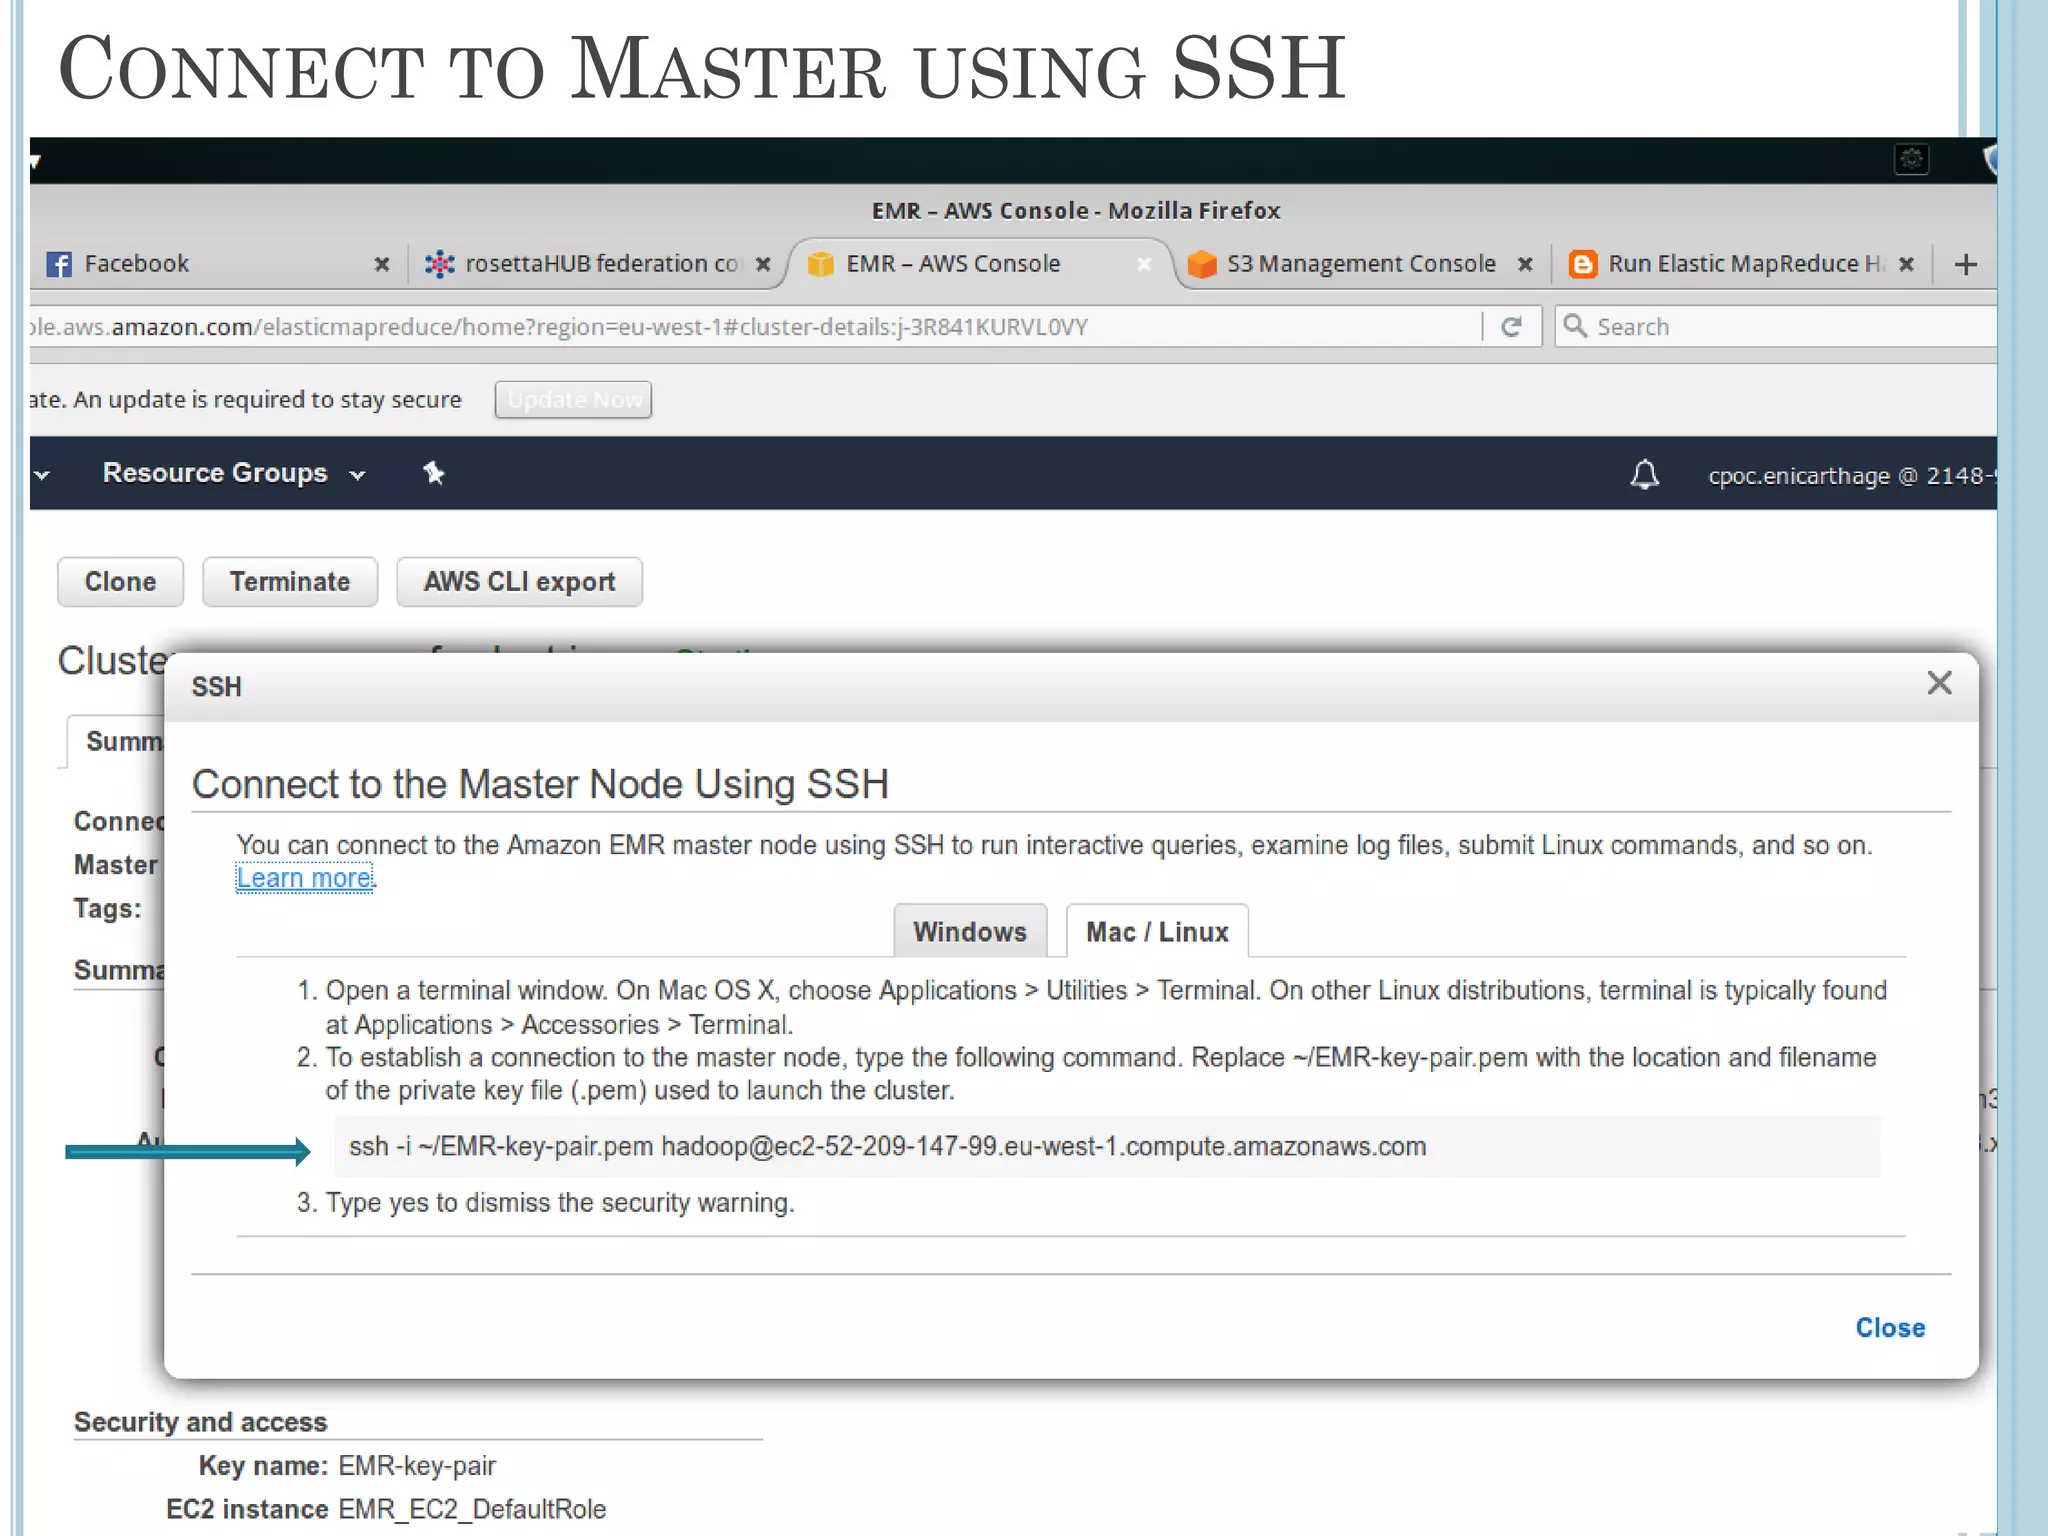2048x1536 pixels.
Task: Click the Facebook tab favicon
Action: pyautogui.click(x=59, y=264)
